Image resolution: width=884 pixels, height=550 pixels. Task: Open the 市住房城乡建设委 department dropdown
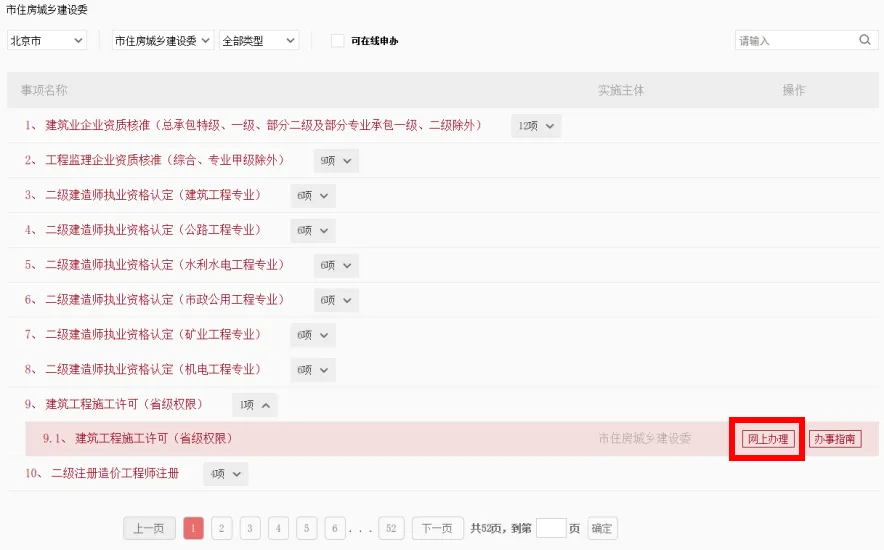point(162,41)
